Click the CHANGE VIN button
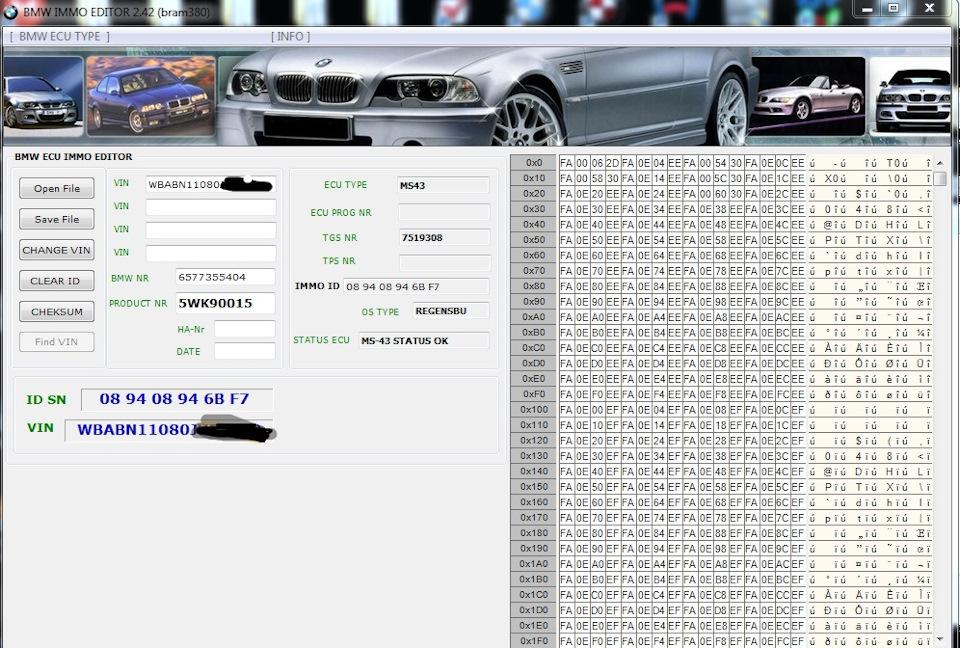Image resolution: width=960 pixels, height=648 pixels. tap(57, 250)
